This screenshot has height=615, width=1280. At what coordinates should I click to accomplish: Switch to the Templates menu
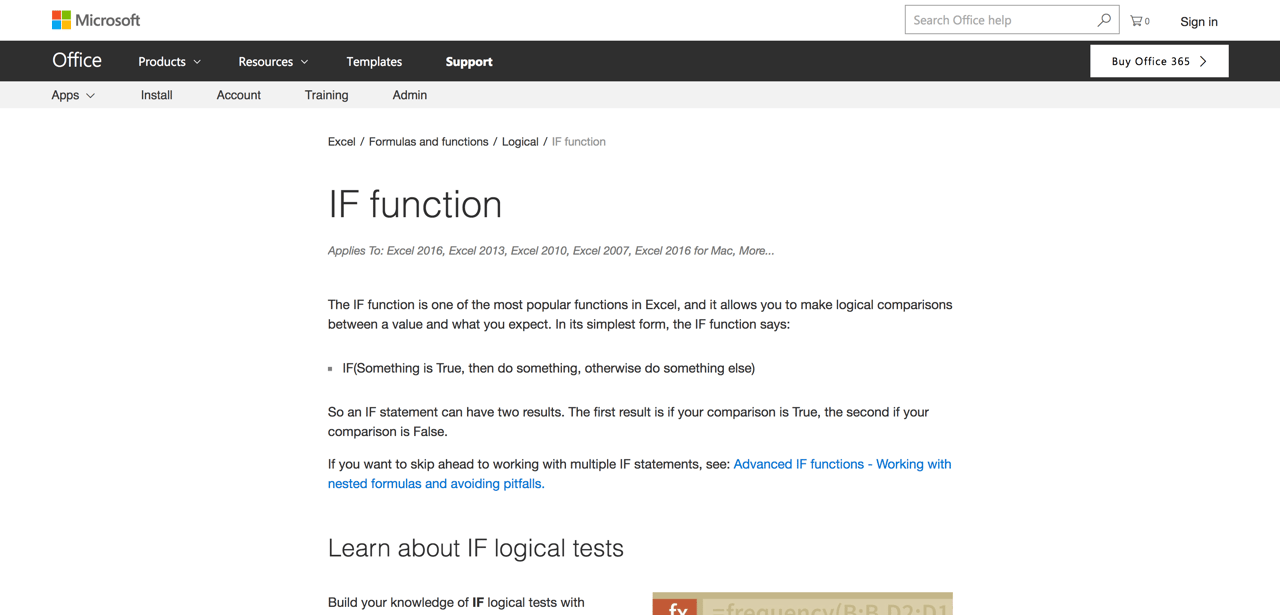373,61
